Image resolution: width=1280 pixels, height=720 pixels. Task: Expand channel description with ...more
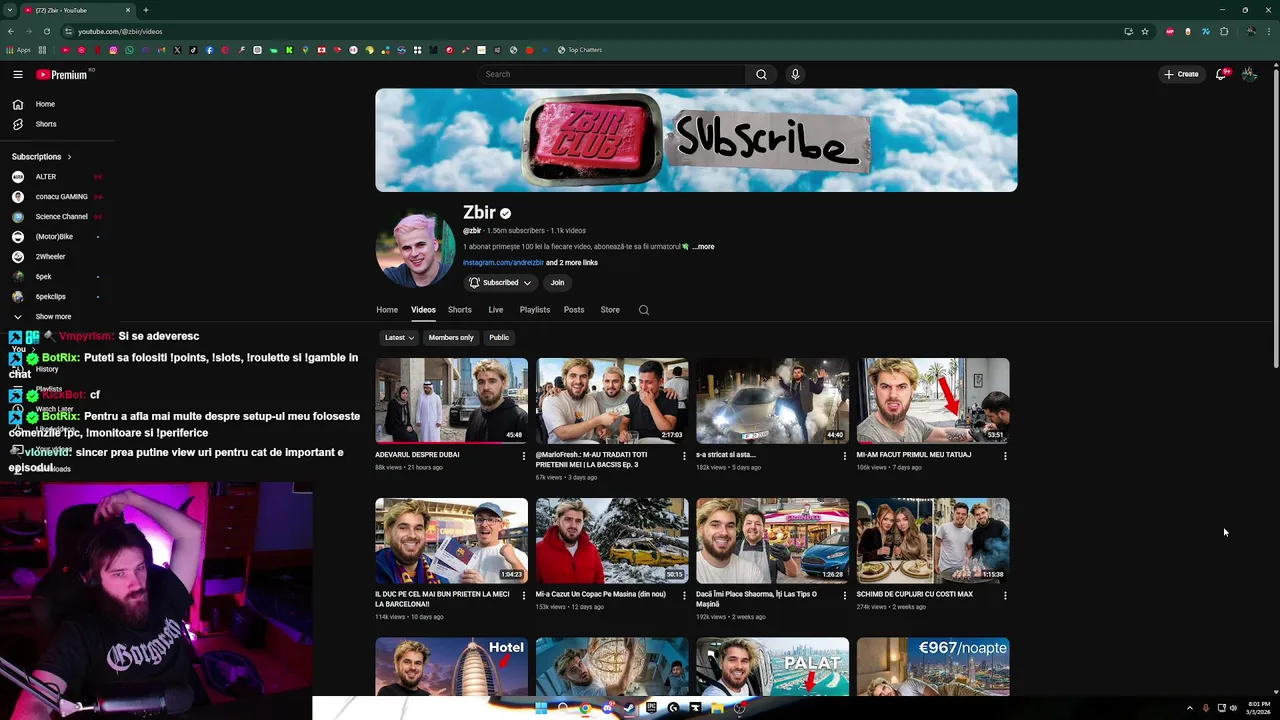pyautogui.click(x=704, y=247)
